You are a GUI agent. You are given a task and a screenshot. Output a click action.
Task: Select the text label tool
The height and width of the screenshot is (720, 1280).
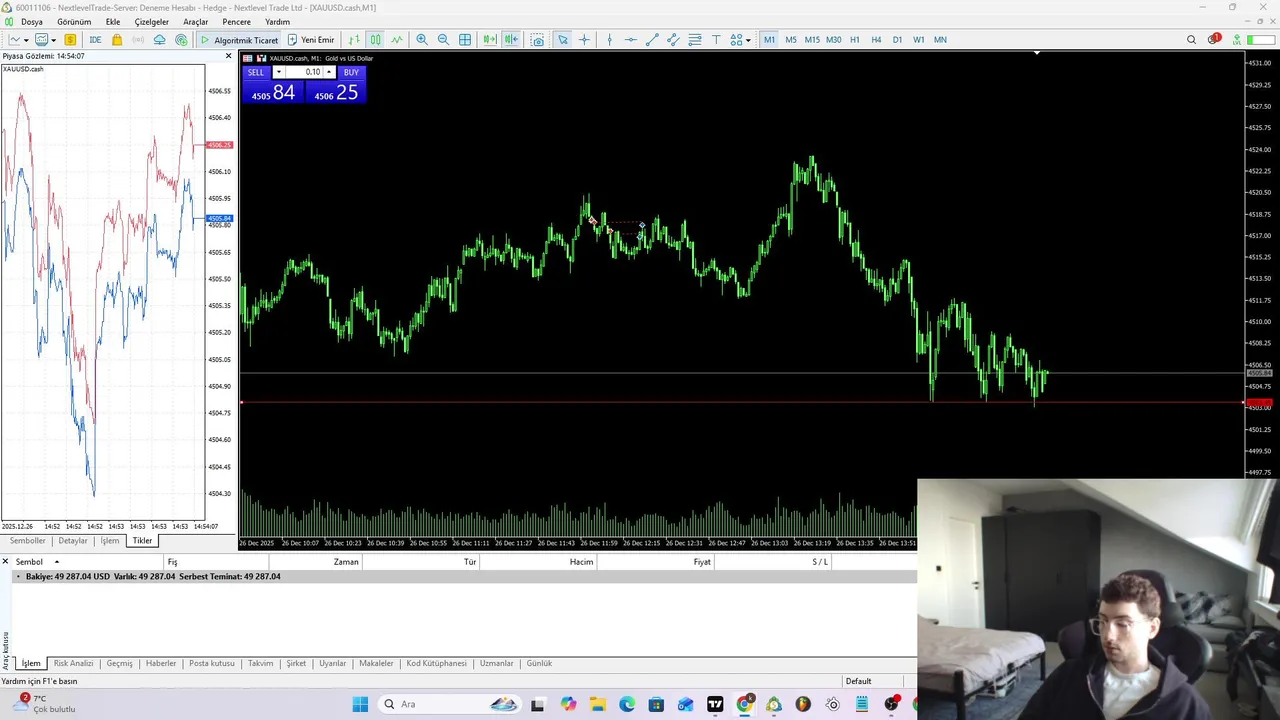[716, 40]
